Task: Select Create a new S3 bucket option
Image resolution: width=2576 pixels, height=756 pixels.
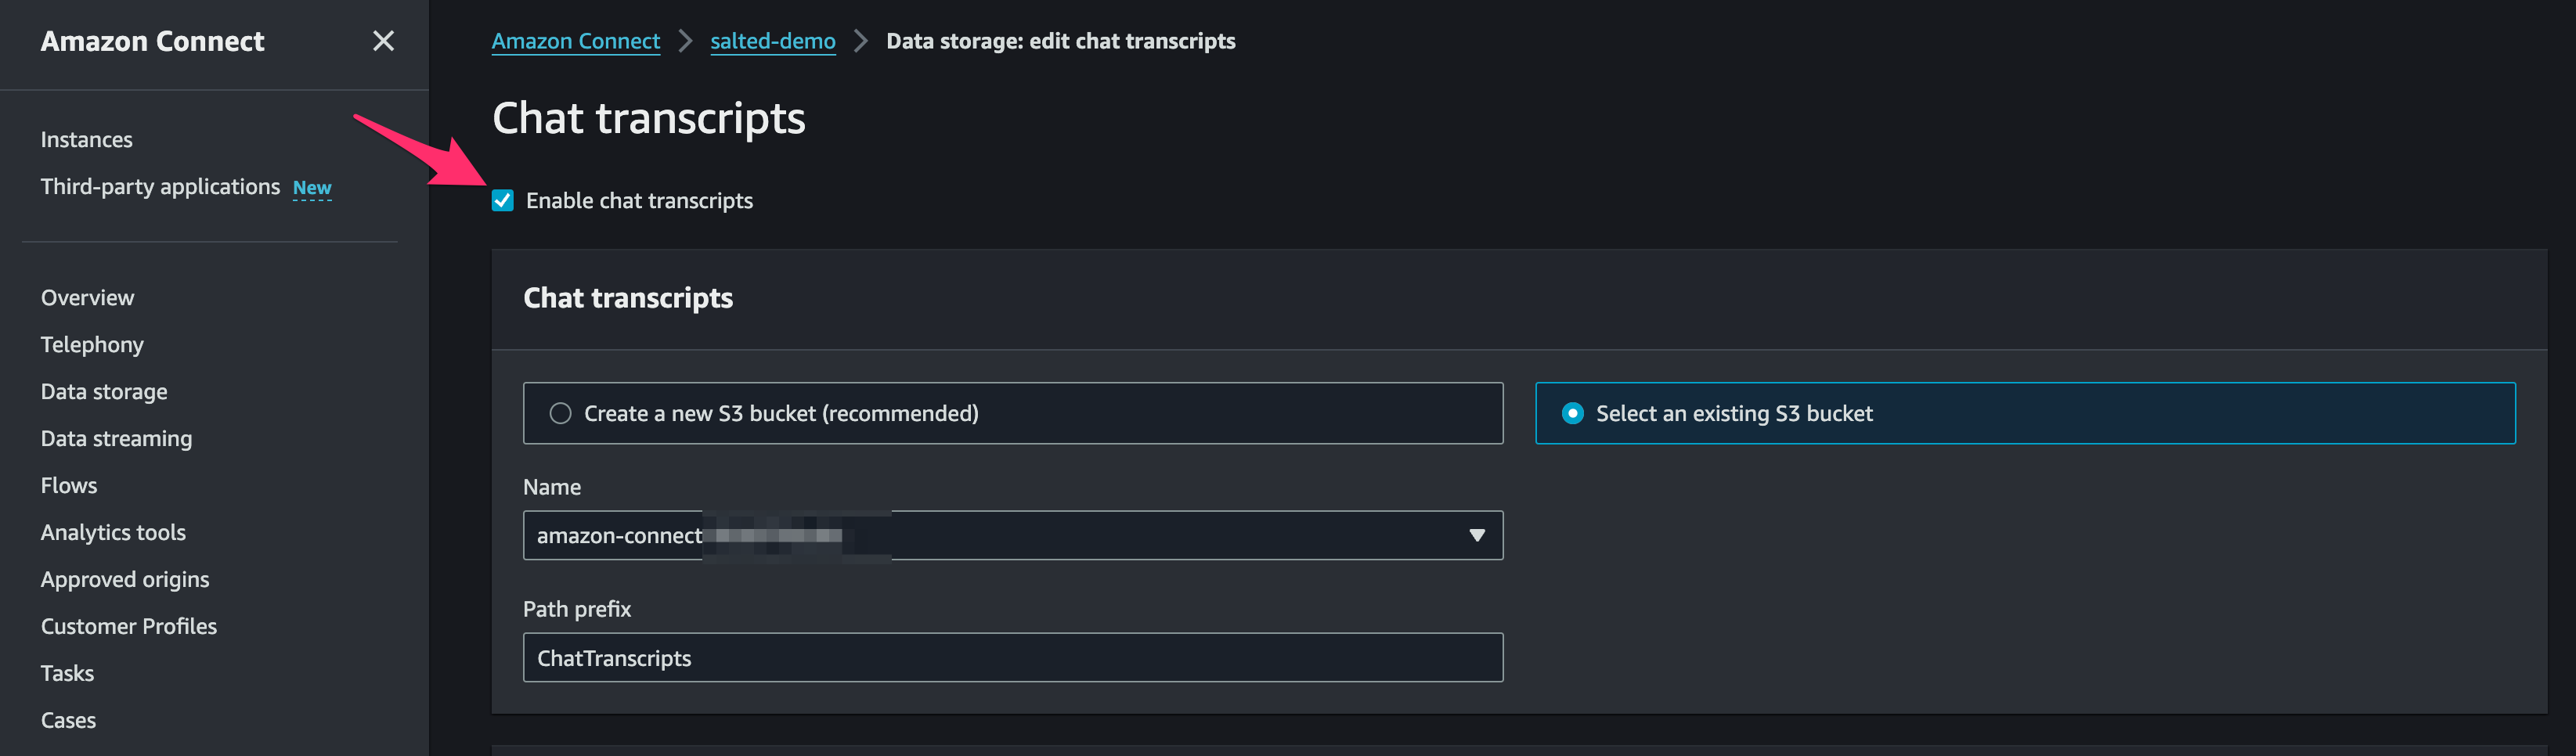Action: click(1012, 413)
